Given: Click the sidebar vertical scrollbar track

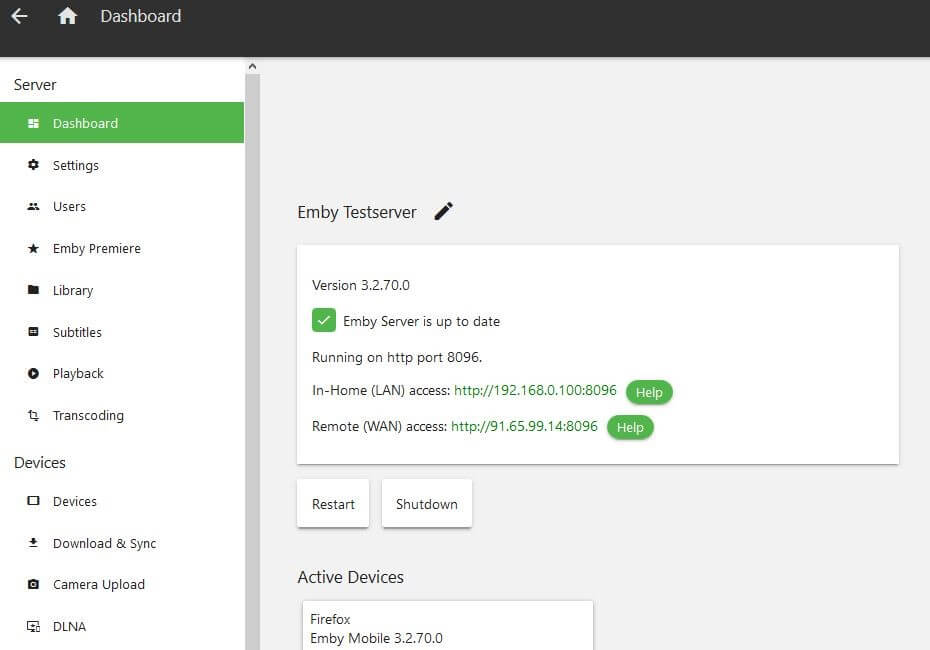Looking at the screenshot, I should click(252, 362).
